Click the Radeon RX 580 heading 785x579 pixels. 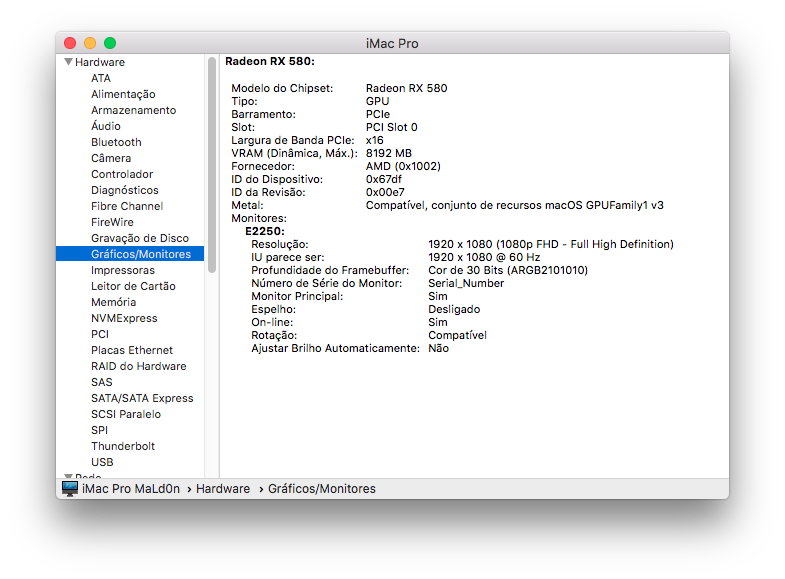tap(269, 61)
